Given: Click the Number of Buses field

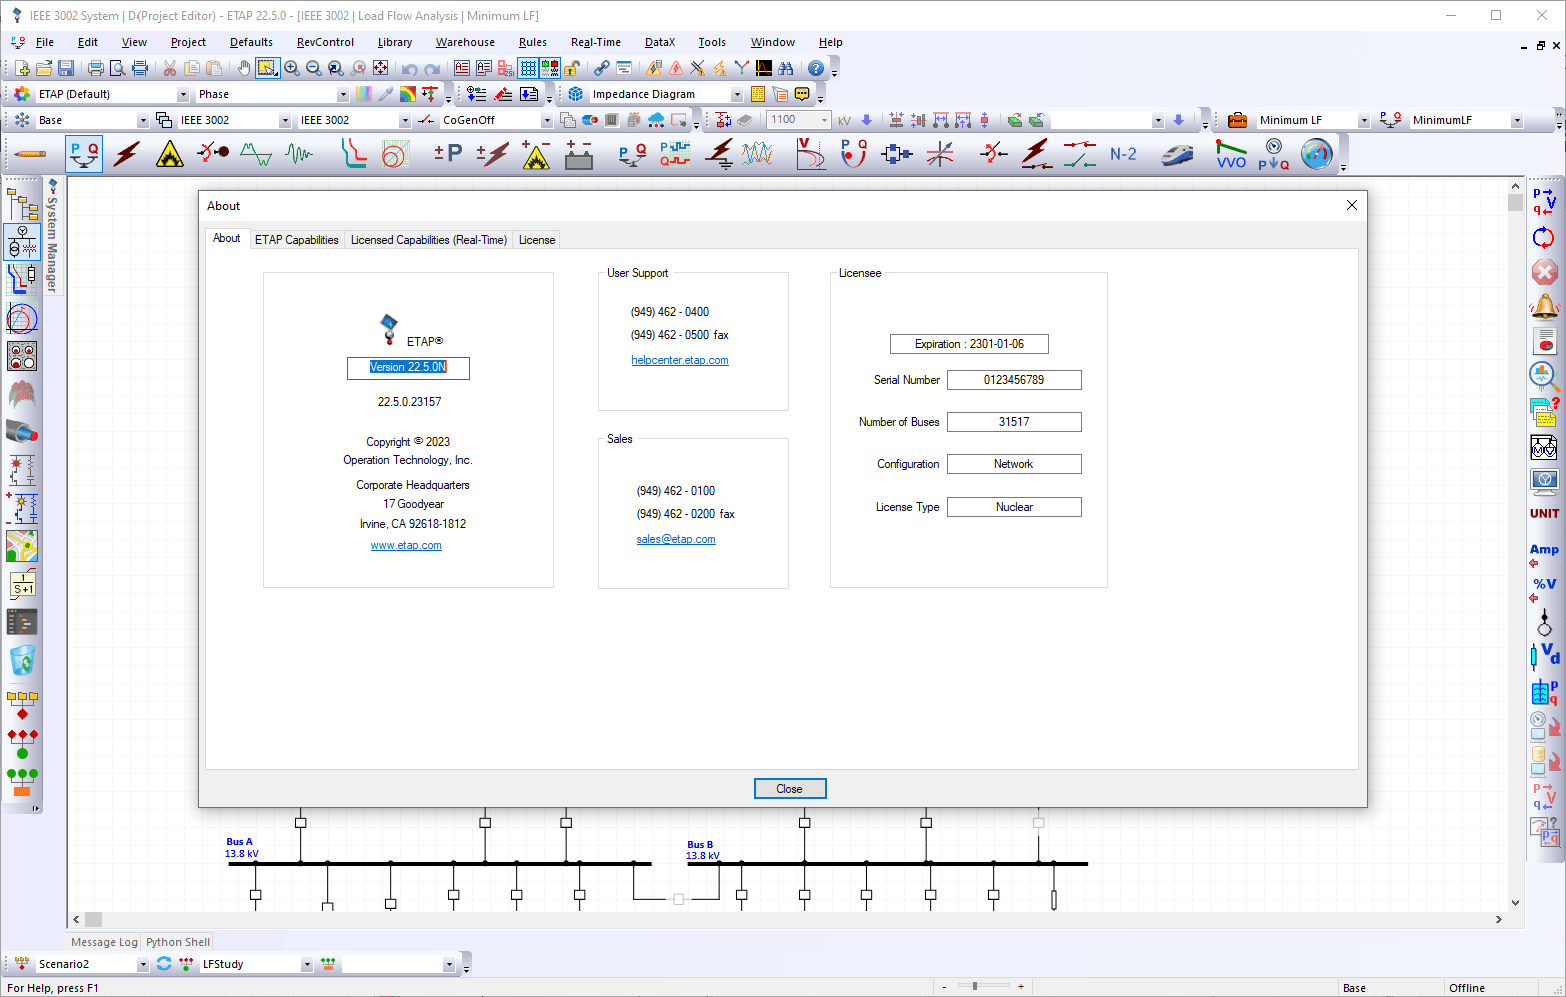Looking at the screenshot, I should coord(1014,422).
